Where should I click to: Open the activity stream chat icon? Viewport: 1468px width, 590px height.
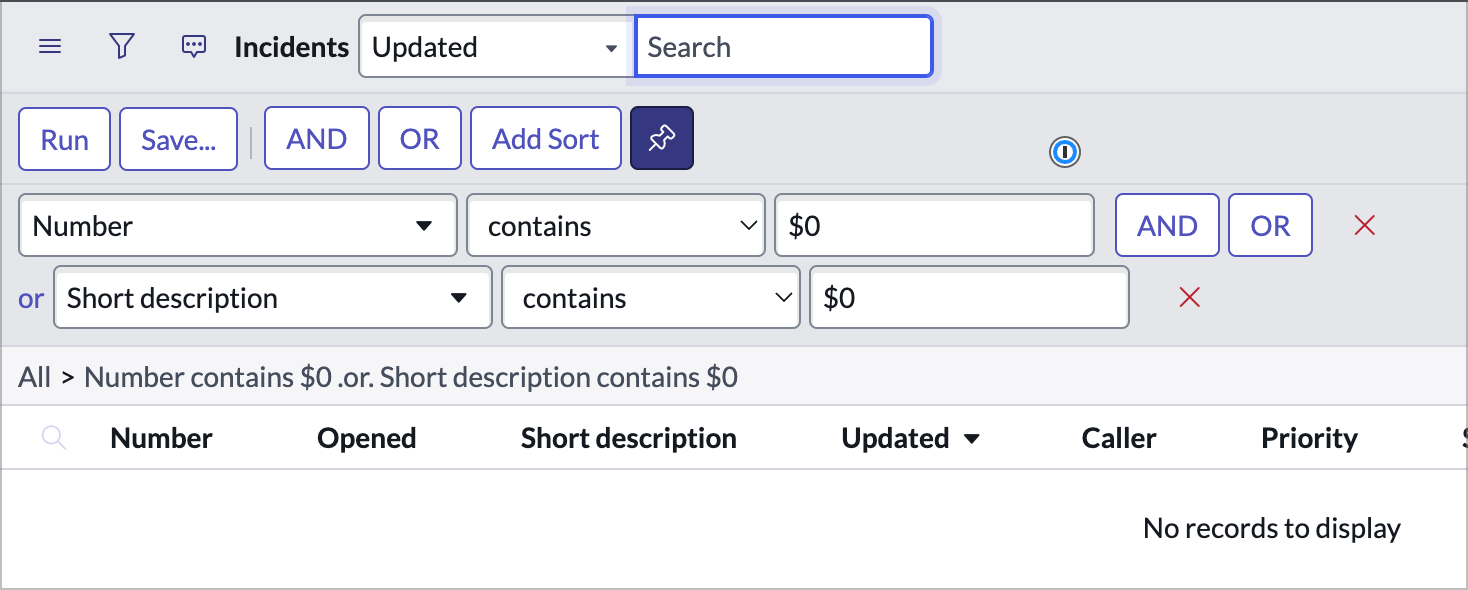[194, 47]
